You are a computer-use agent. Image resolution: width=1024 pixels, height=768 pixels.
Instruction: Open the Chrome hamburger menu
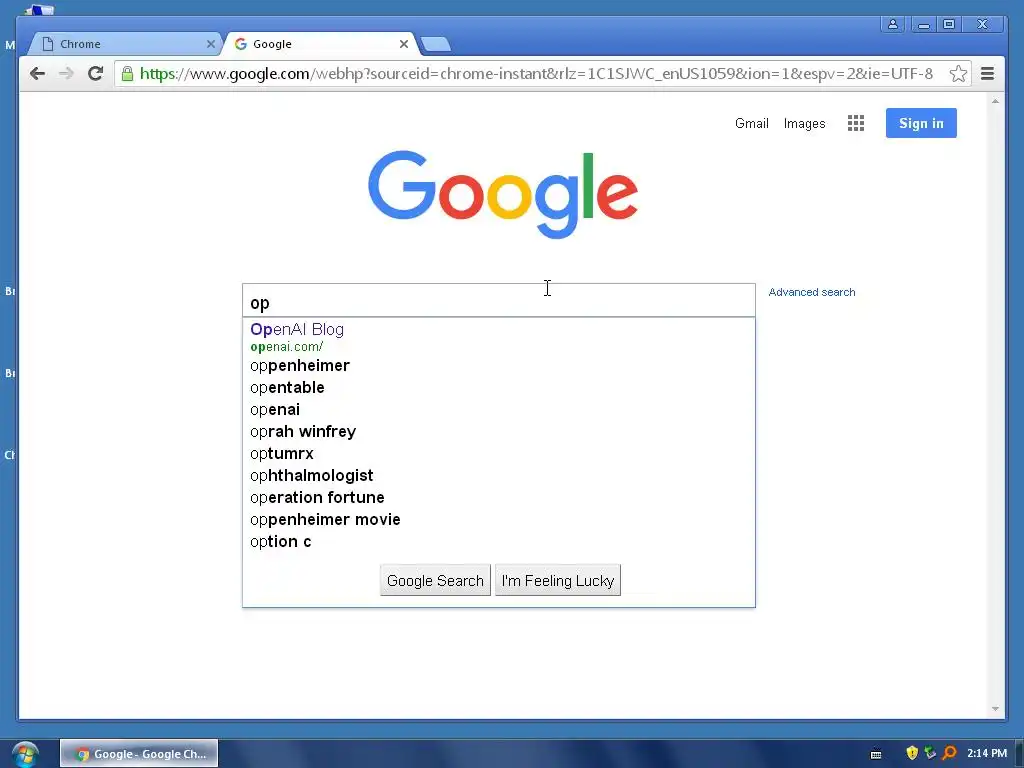987,74
